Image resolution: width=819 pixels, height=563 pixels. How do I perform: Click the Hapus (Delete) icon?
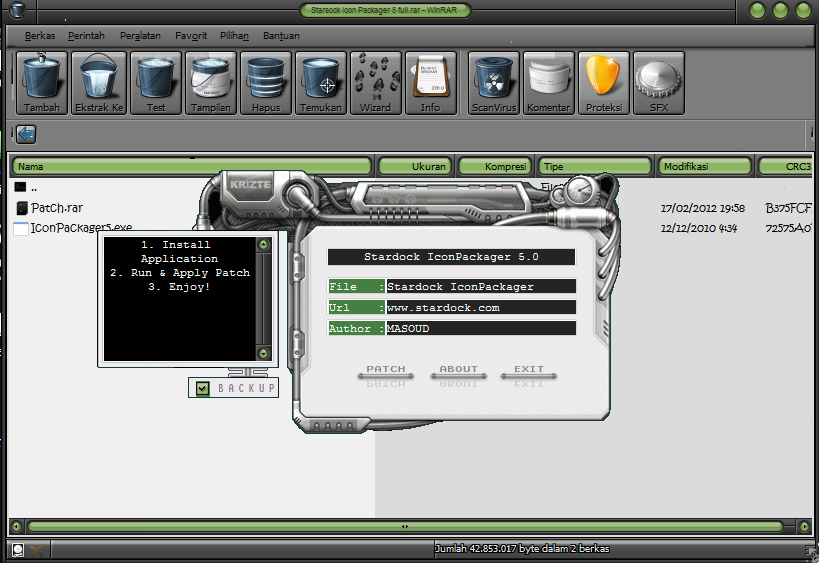[266, 83]
